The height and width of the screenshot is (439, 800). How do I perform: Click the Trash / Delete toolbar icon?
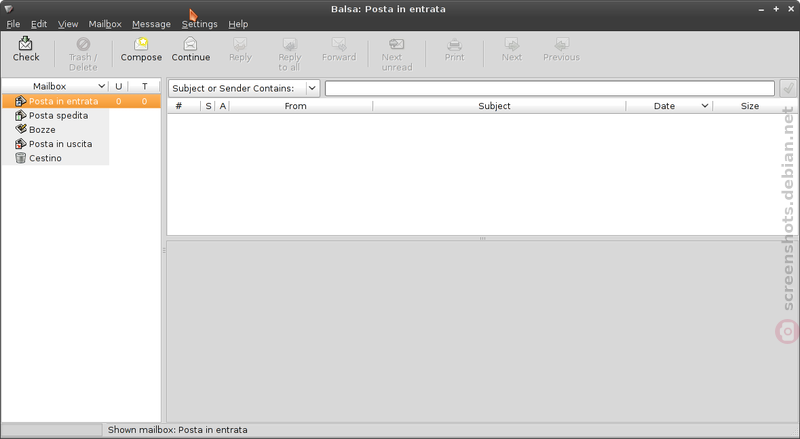tap(83, 44)
